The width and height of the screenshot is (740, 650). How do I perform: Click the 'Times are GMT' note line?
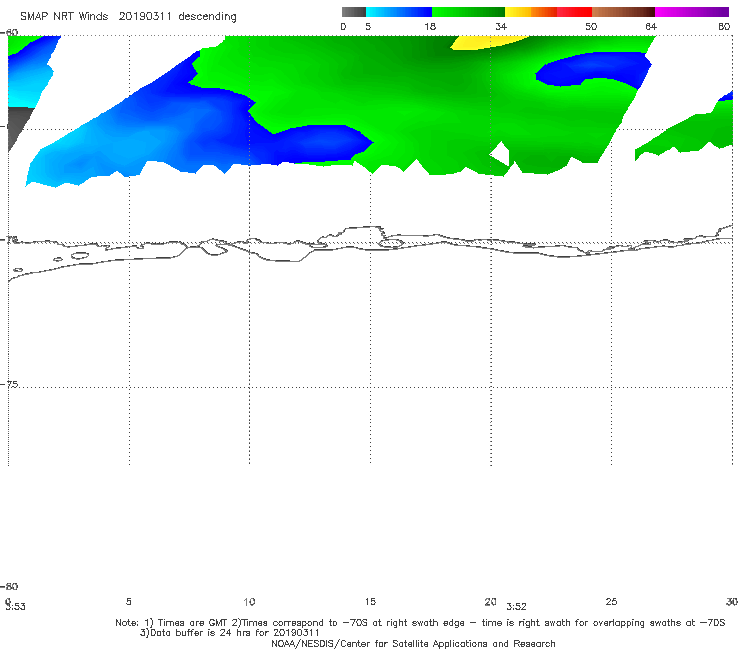pos(420,623)
